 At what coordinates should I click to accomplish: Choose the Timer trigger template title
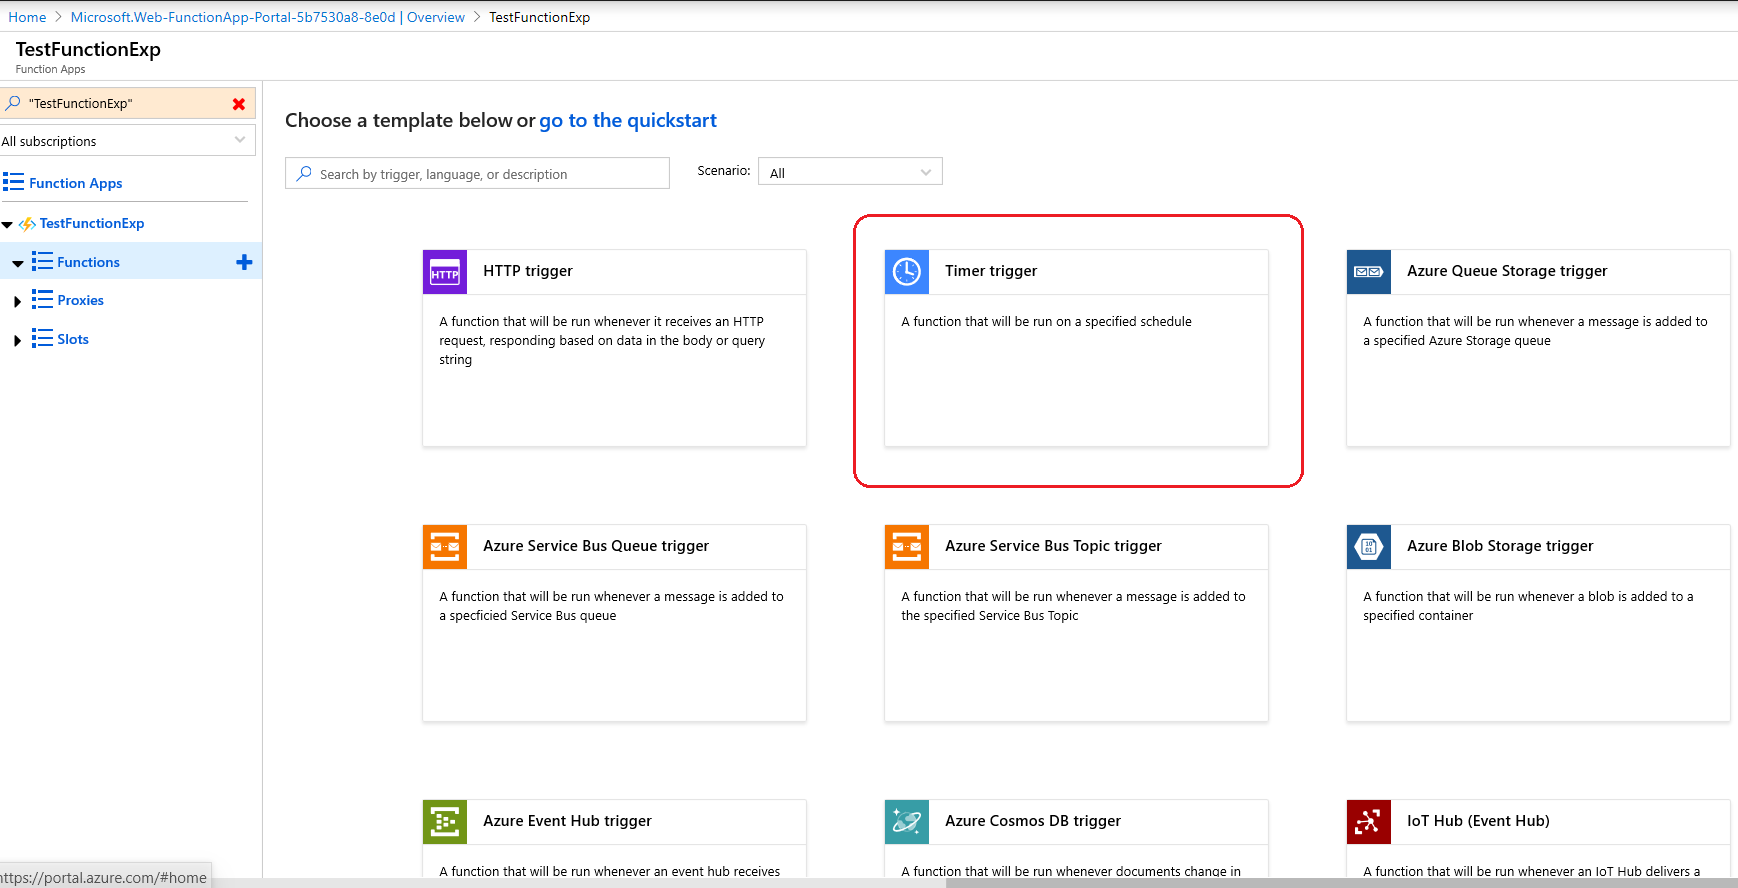pos(991,271)
